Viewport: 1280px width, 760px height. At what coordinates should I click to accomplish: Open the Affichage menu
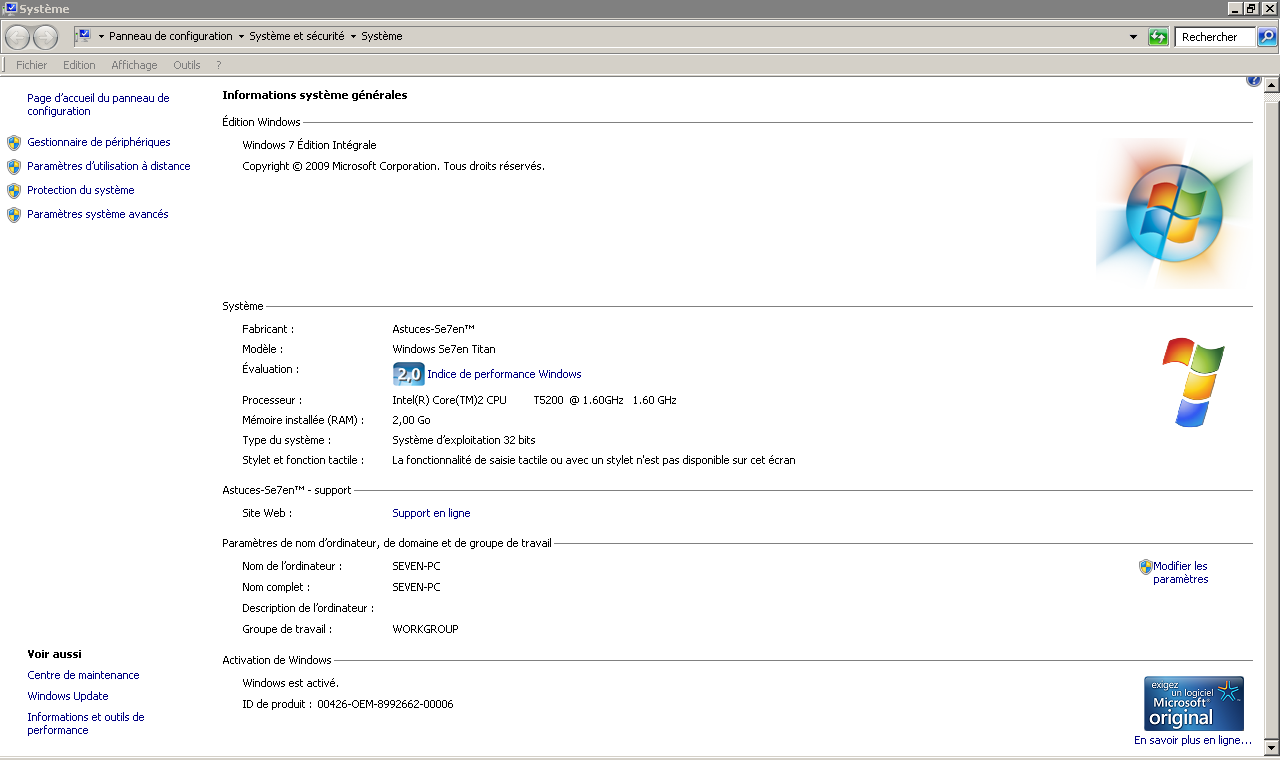134,65
